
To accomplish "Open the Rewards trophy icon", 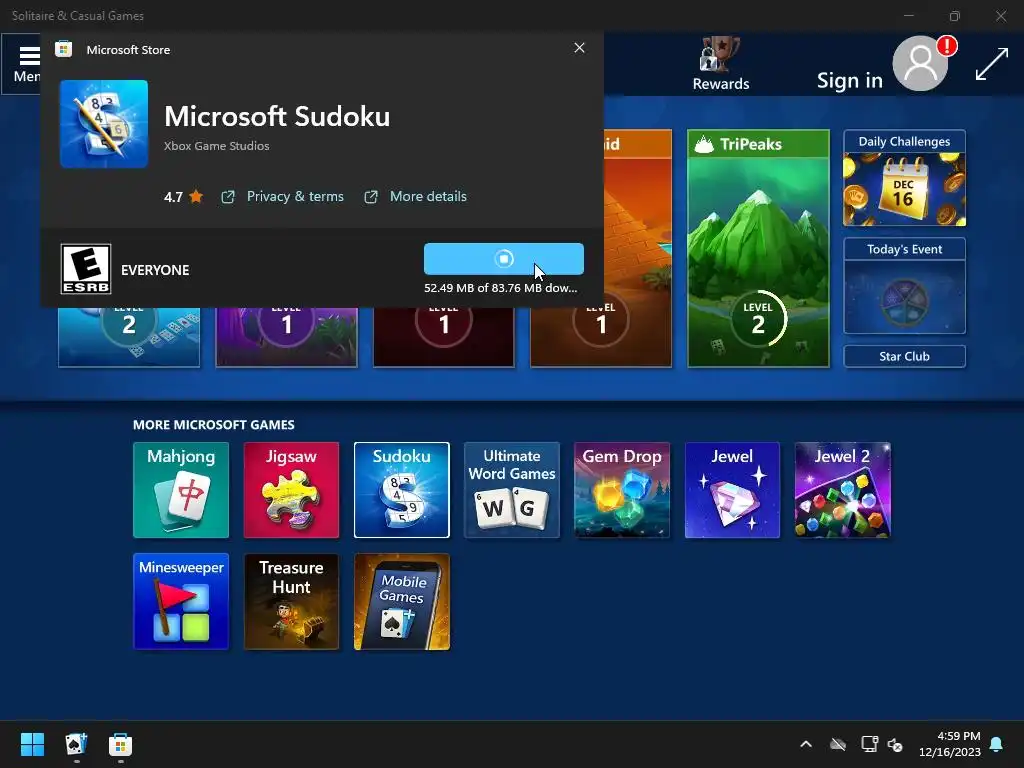I will click(x=720, y=64).
